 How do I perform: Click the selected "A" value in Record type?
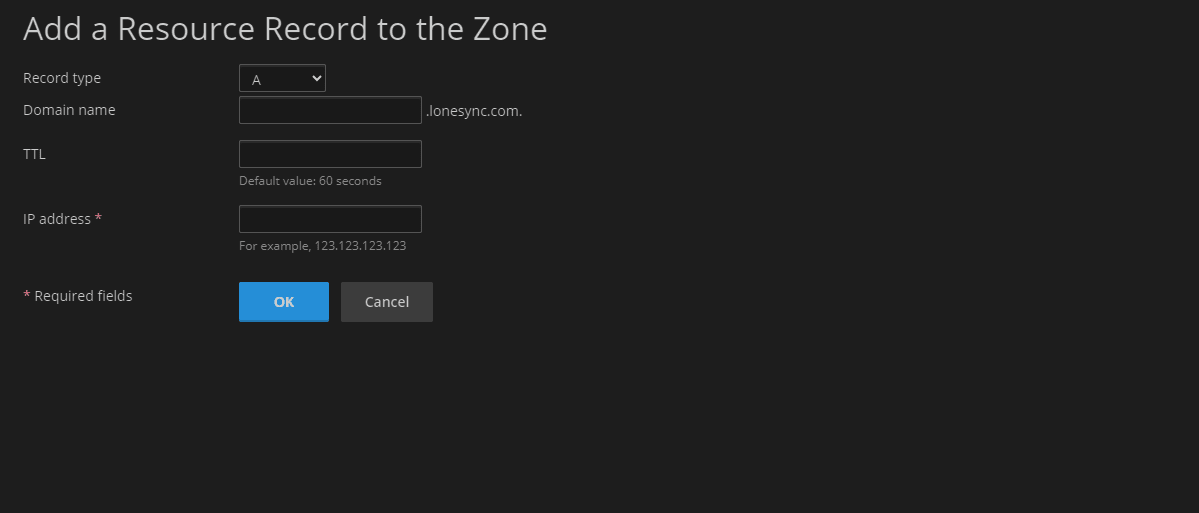257,80
